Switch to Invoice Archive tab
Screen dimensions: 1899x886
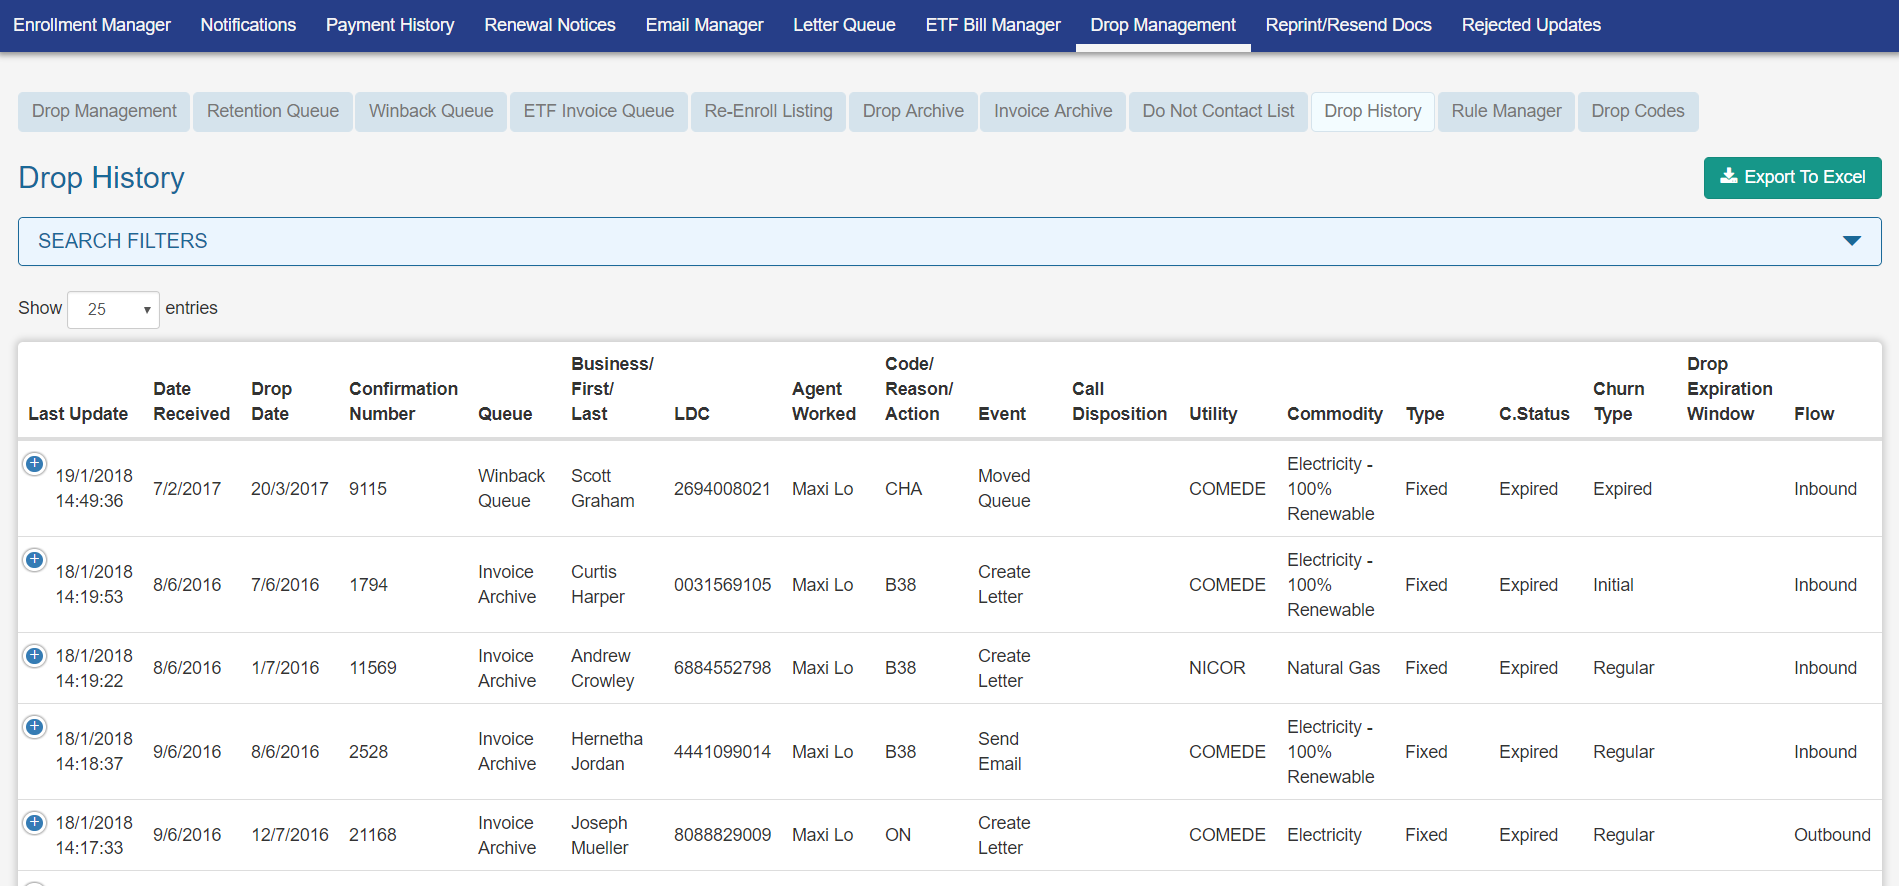click(x=1053, y=111)
